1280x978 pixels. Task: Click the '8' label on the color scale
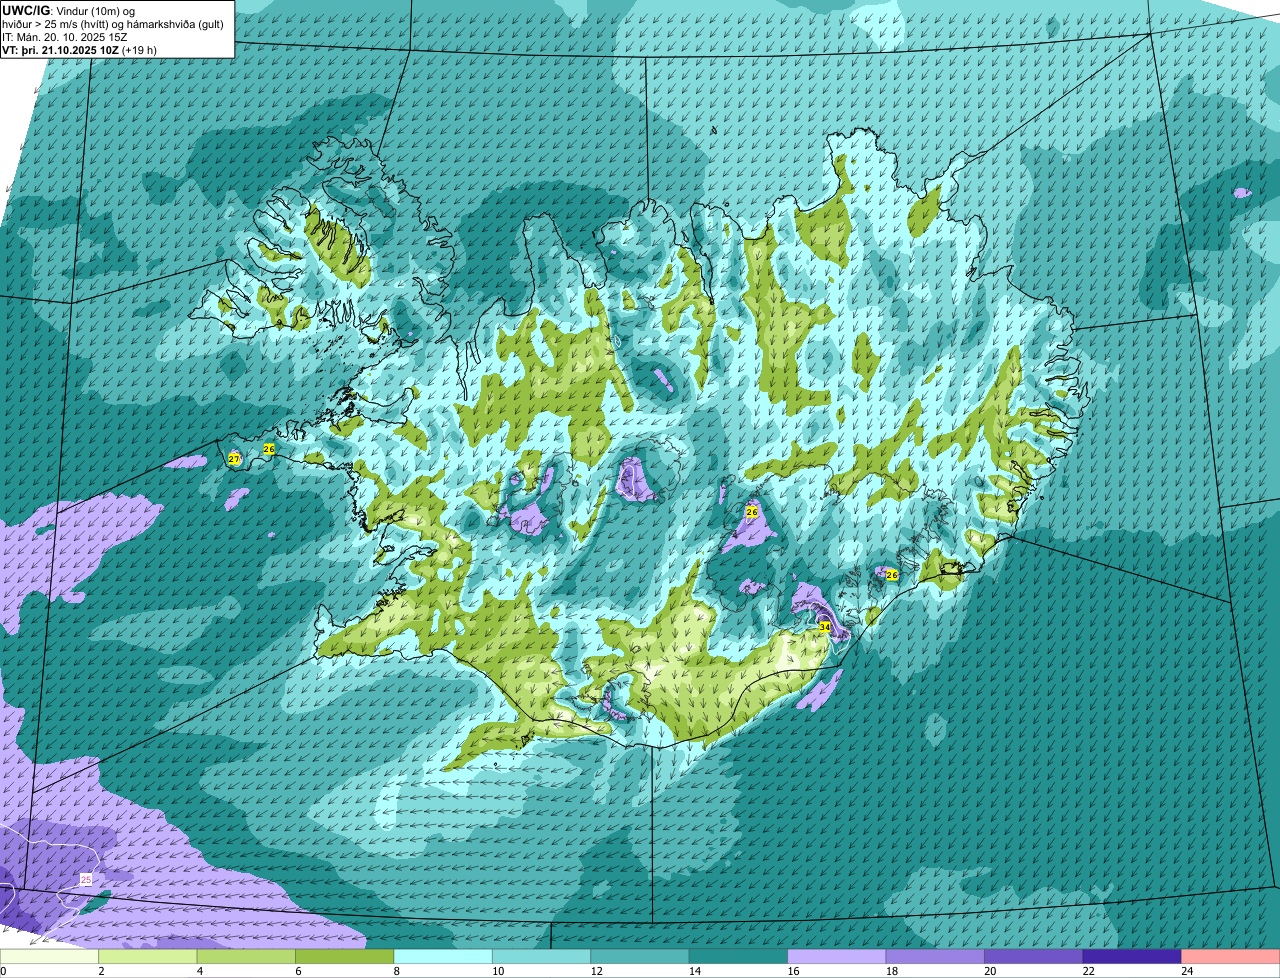coord(395,971)
